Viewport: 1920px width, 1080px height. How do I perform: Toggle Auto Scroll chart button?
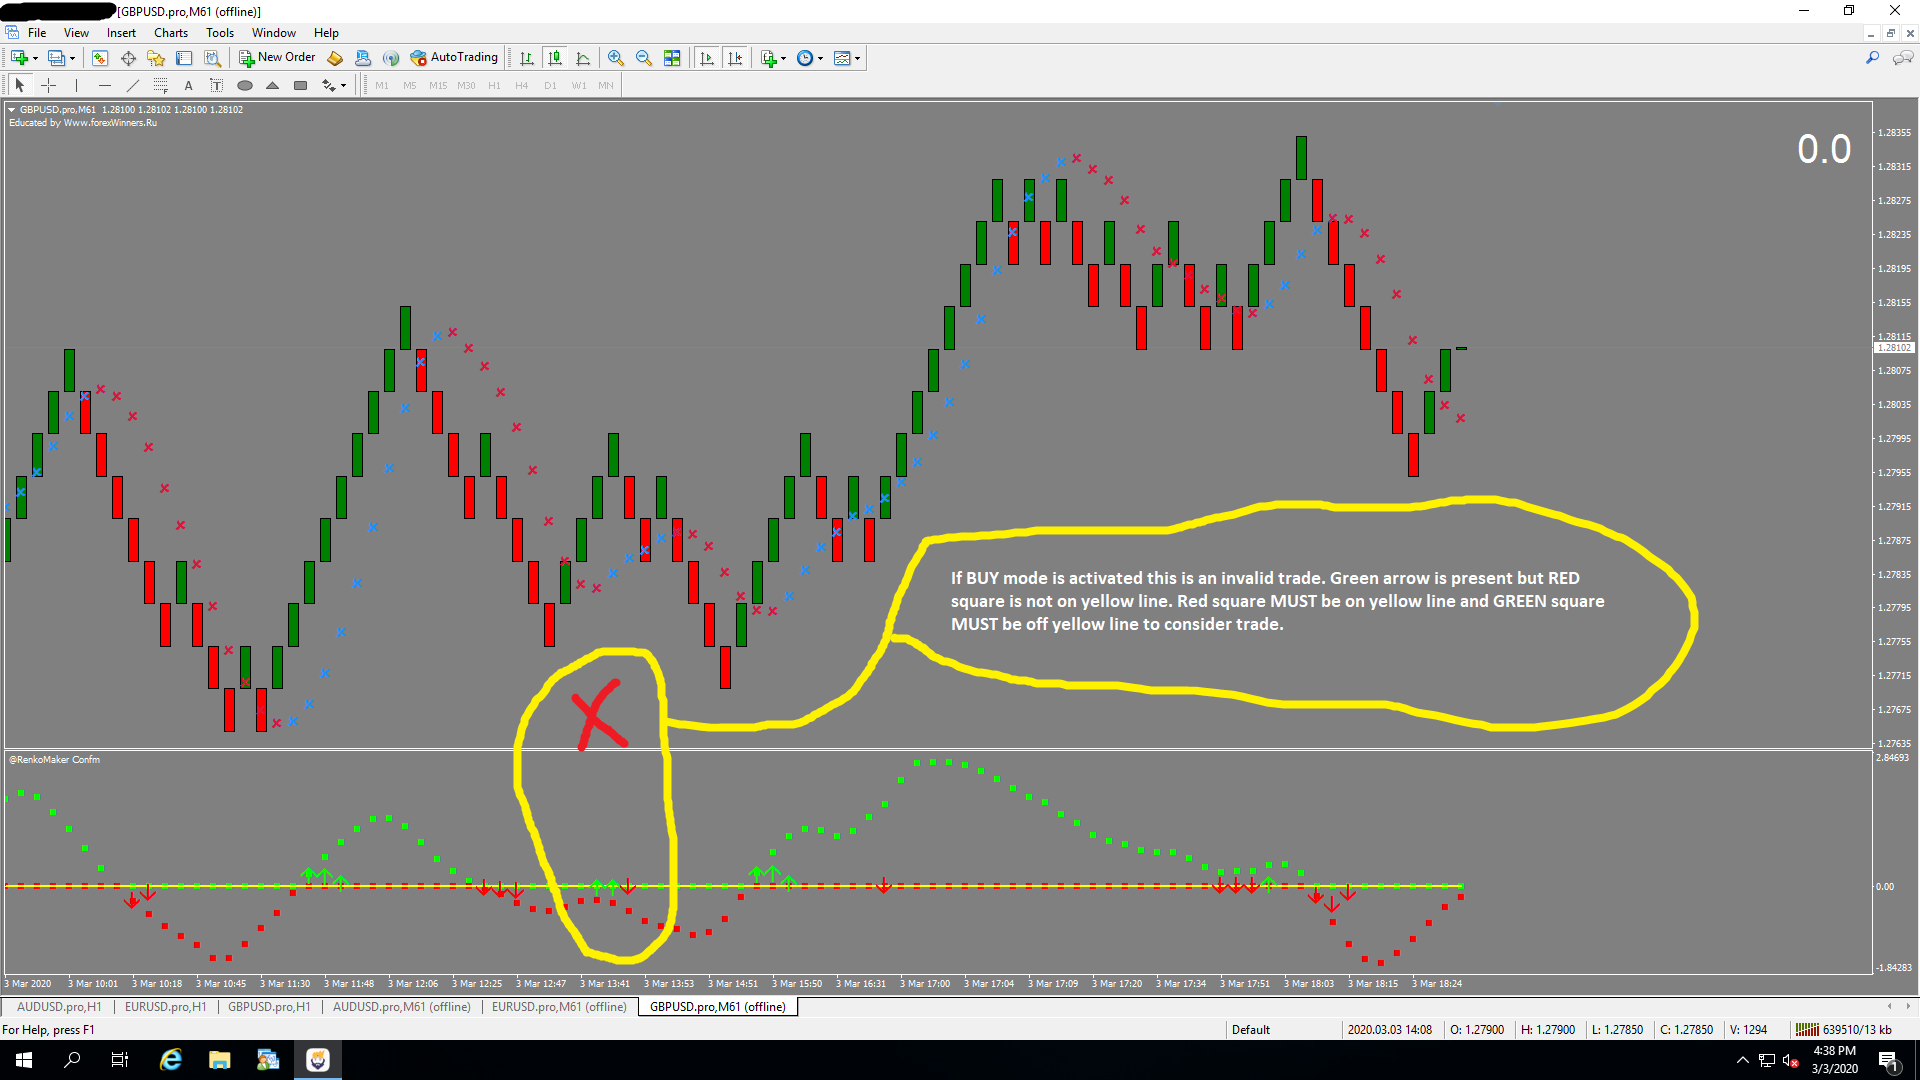click(707, 58)
